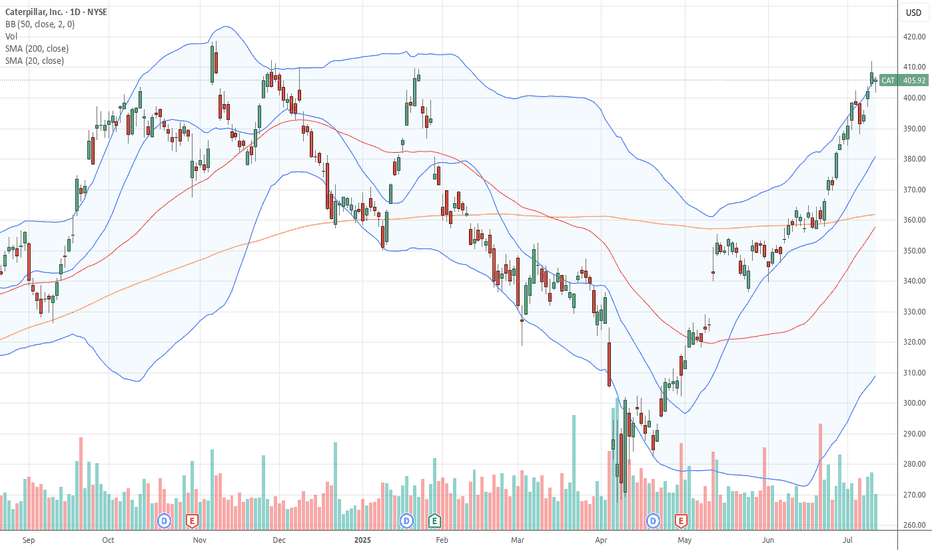
Task: Click the Dec label on time axis
Action: click(x=279, y=540)
